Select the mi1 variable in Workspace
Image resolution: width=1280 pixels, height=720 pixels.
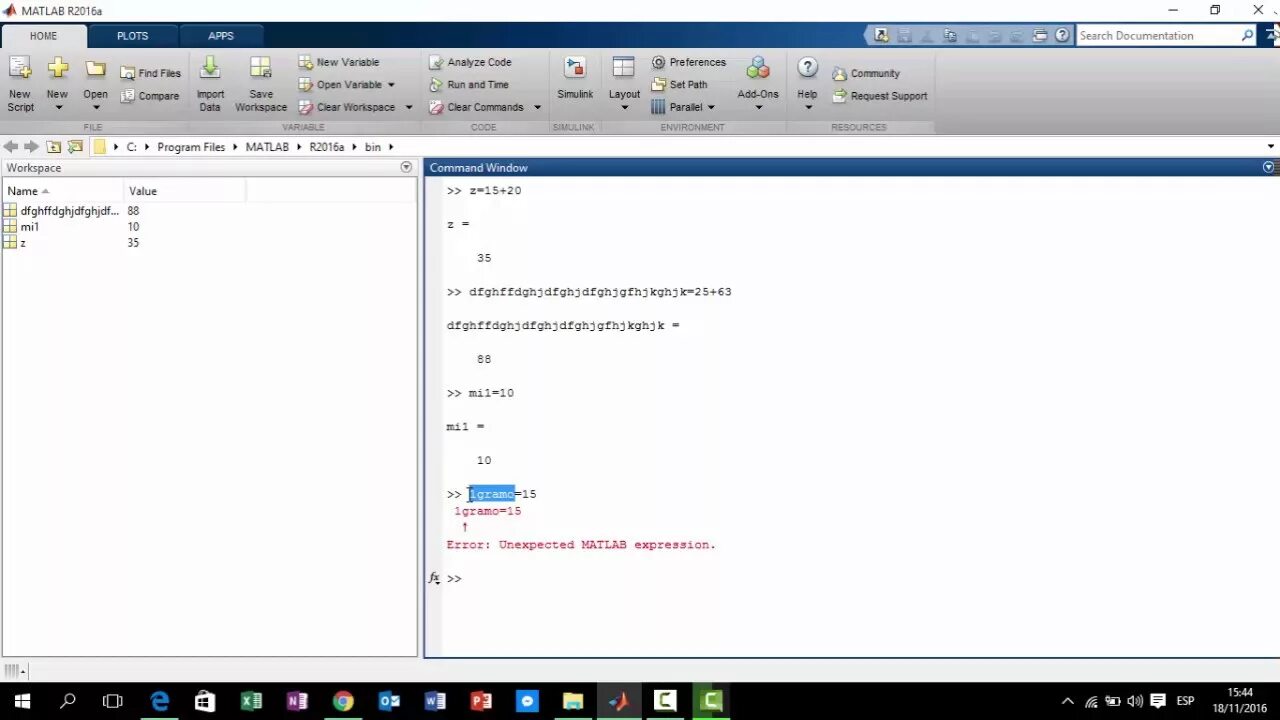click(29, 226)
